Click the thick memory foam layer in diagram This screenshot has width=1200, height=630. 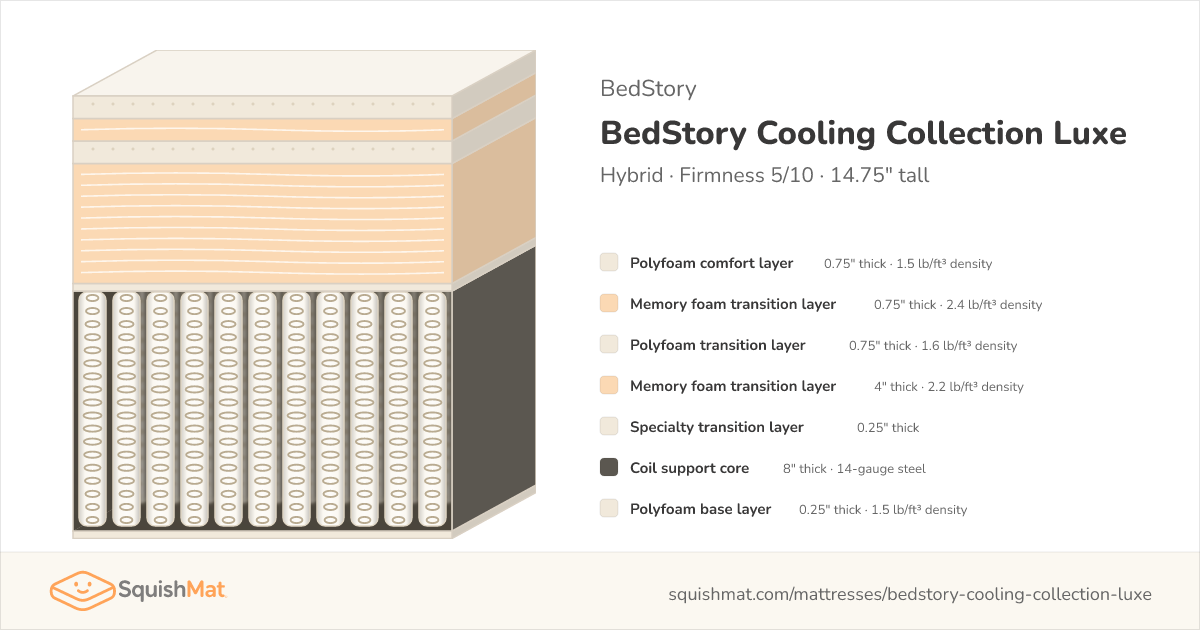tap(262, 223)
